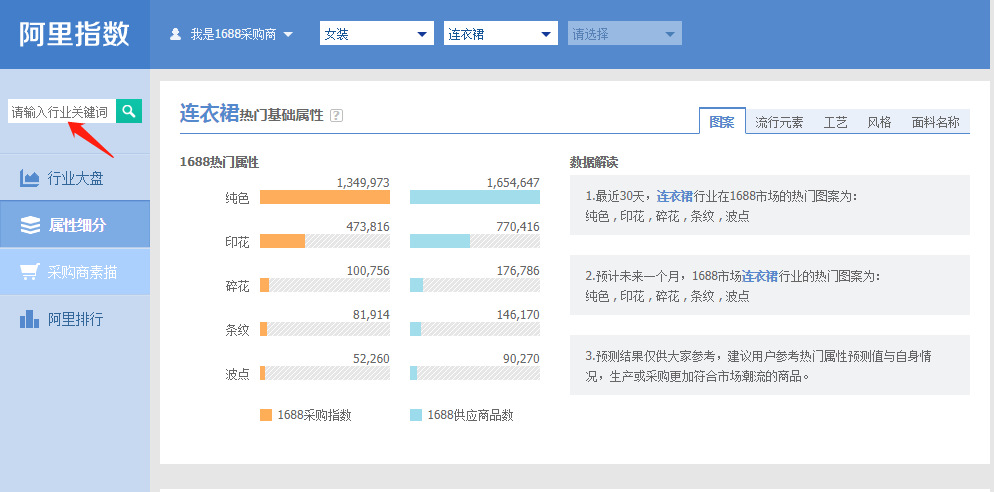This screenshot has height=492, width=994.
Task: Click 连衣裙 link in data insight item 1
Action: (674, 196)
